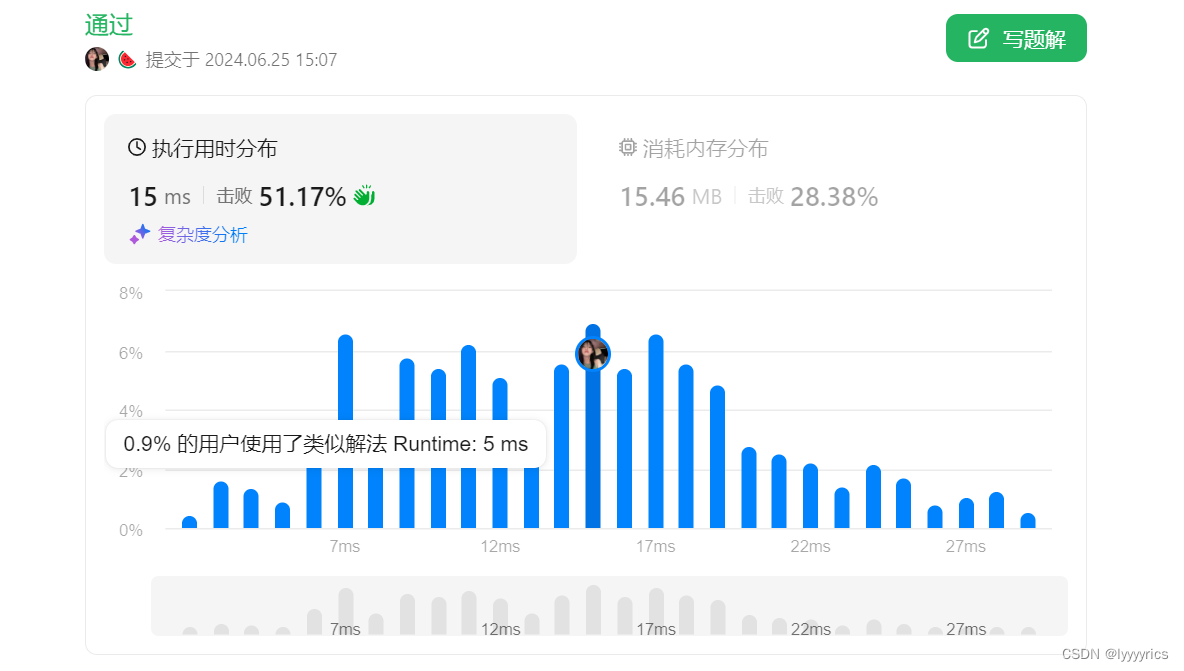Click the green 写题解 button
This screenshot has height=671, width=1184.
pyautogui.click(x=1016, y=38)
